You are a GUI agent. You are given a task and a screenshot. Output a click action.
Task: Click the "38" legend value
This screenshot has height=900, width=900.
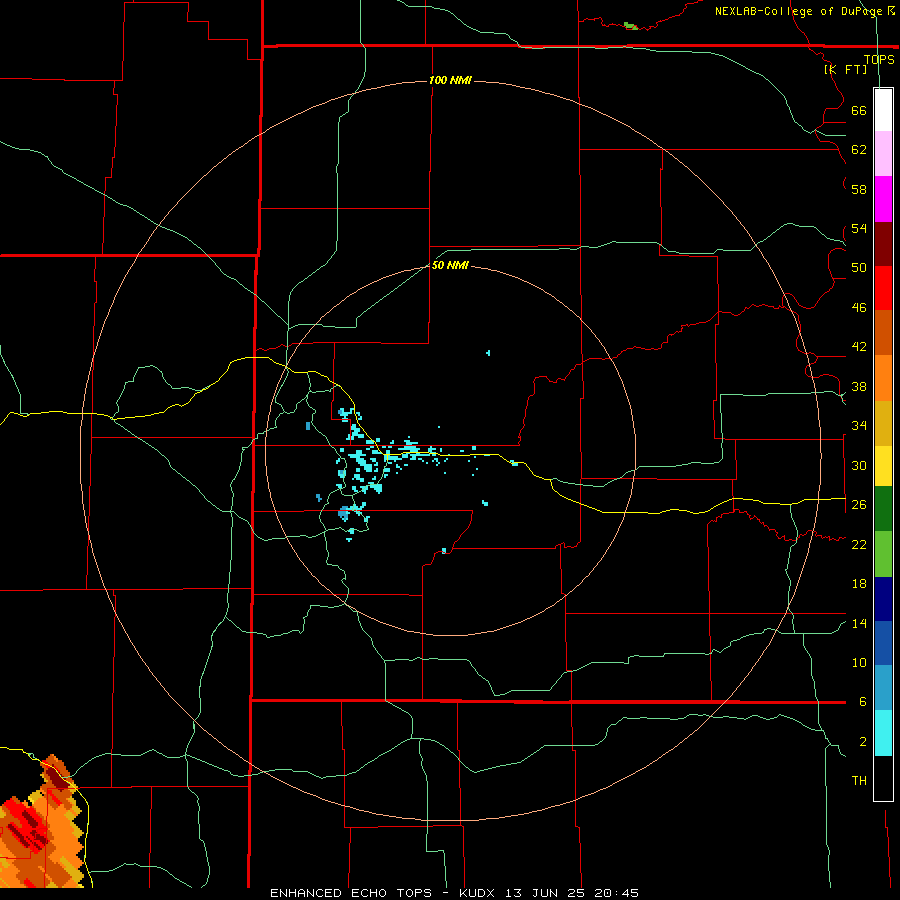click(859, 386)
